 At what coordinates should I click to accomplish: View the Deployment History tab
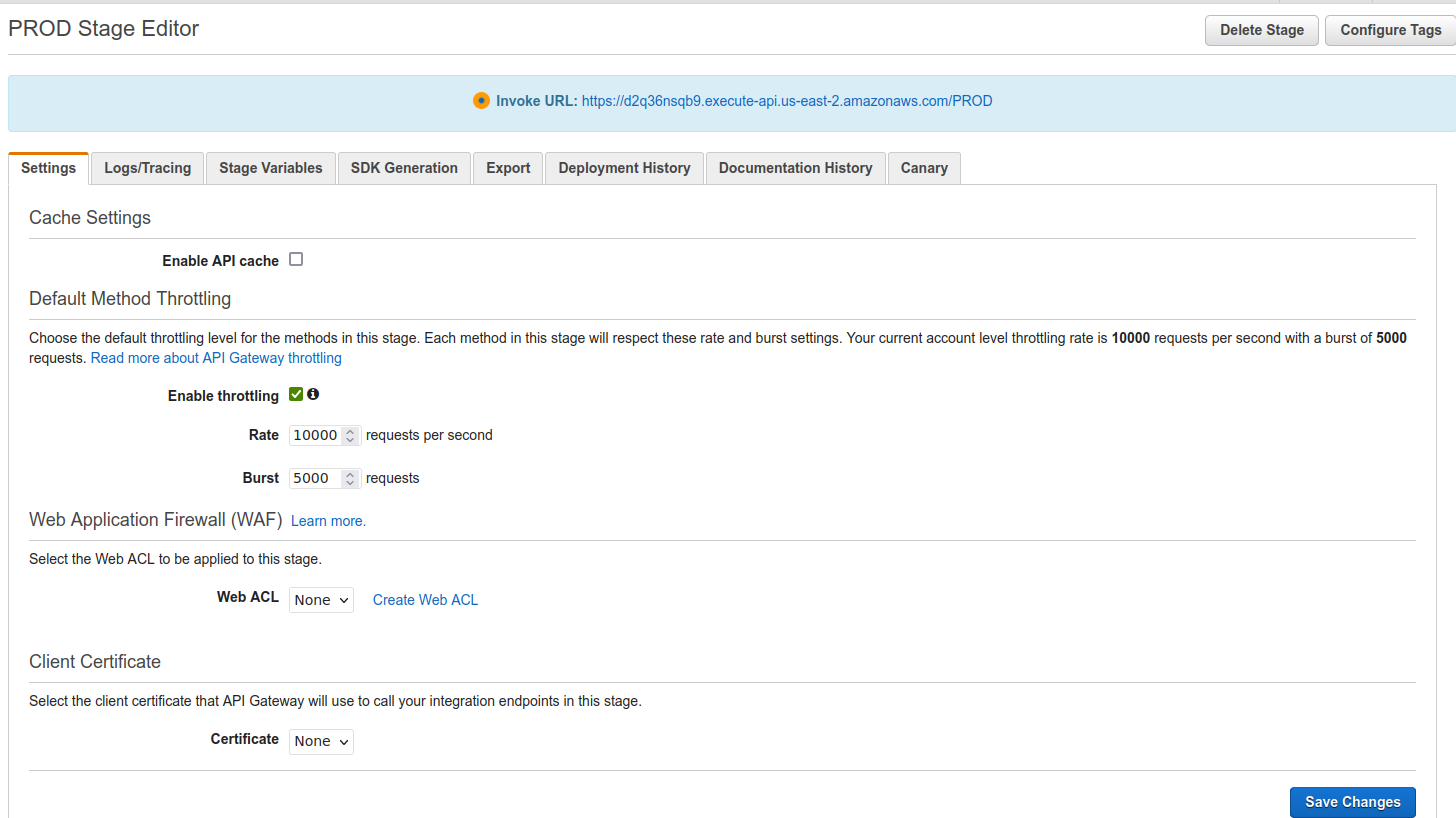623,167
